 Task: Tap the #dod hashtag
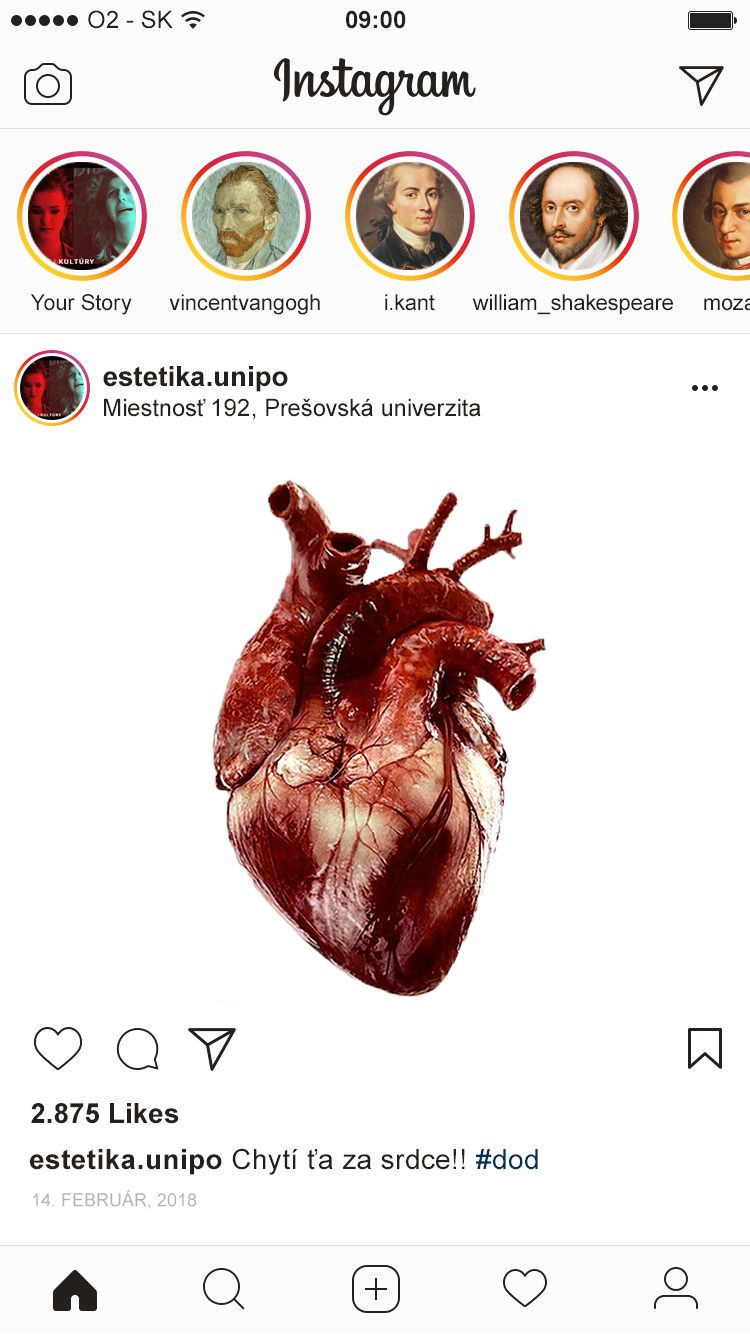click(x=507, y=1160)
